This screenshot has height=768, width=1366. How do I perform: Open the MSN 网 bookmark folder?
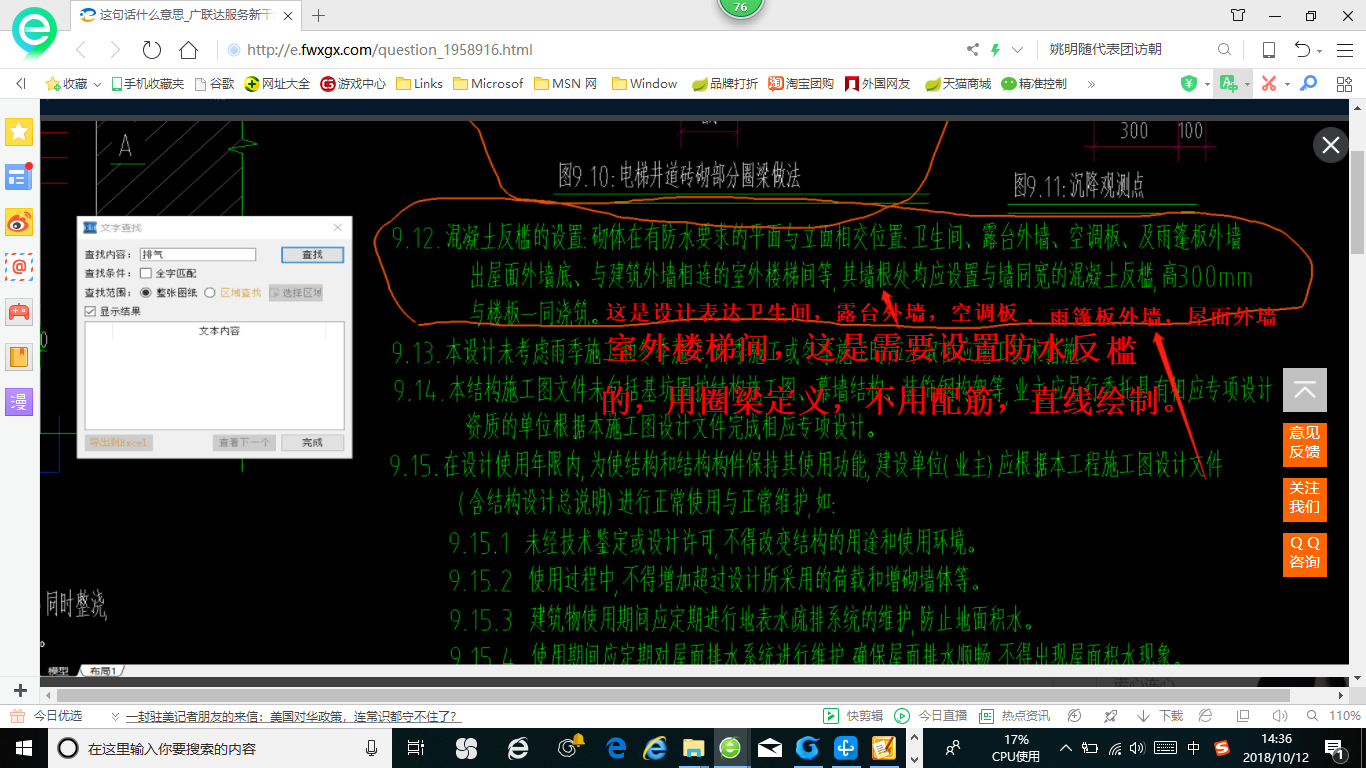coord(566,84)
